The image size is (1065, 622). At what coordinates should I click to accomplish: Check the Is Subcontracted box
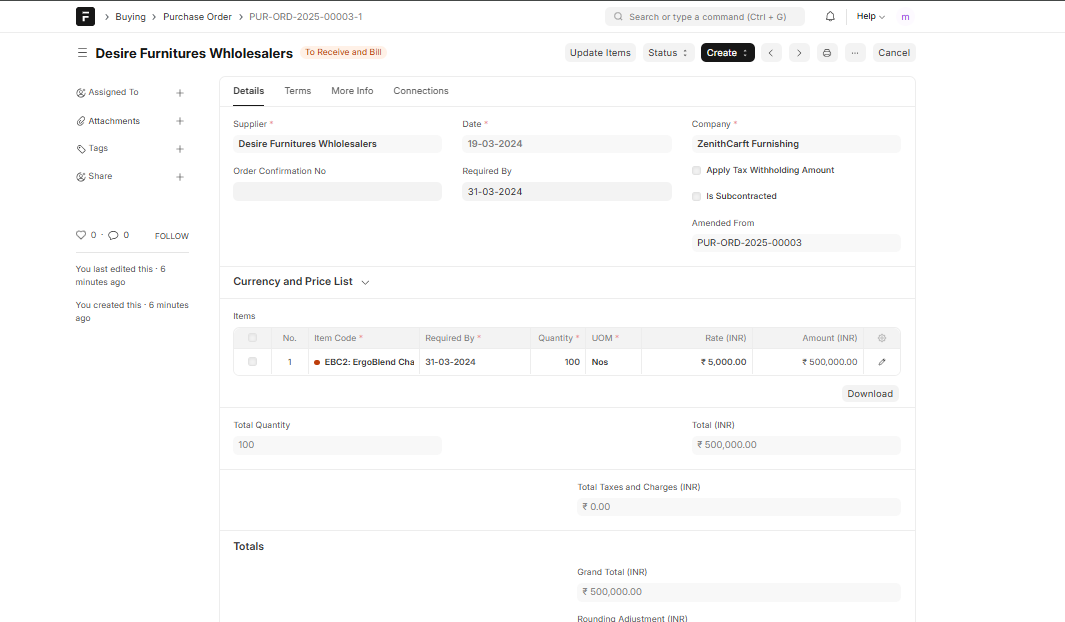click(696, 196)
